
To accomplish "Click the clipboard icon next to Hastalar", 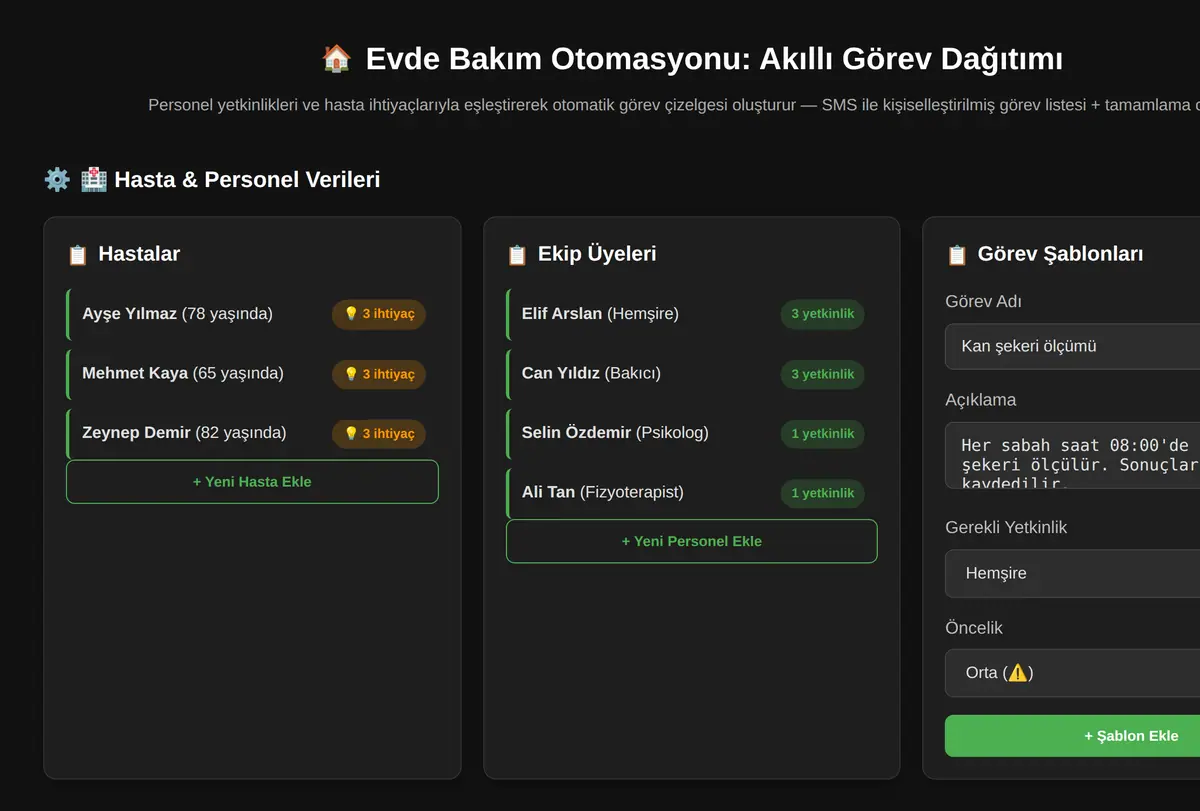I will coord(78,255).
